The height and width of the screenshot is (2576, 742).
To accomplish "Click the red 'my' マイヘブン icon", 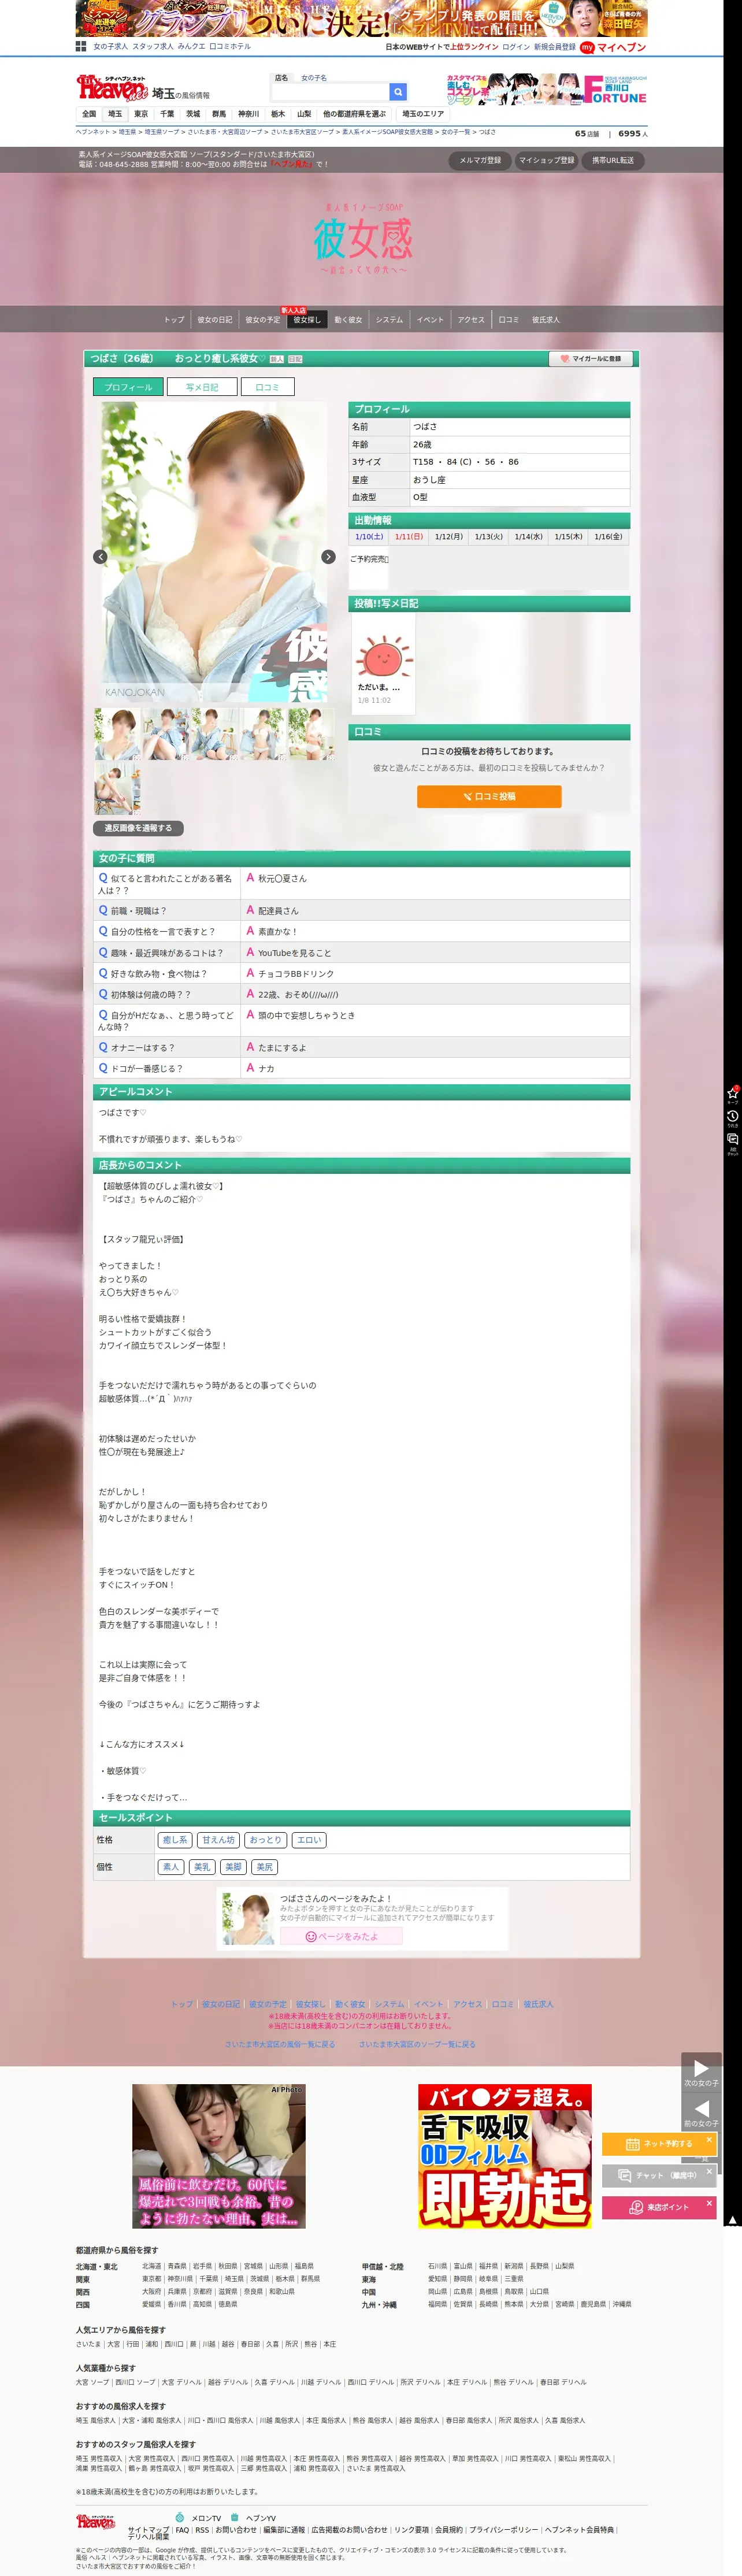I will click(x=587, y=47).
